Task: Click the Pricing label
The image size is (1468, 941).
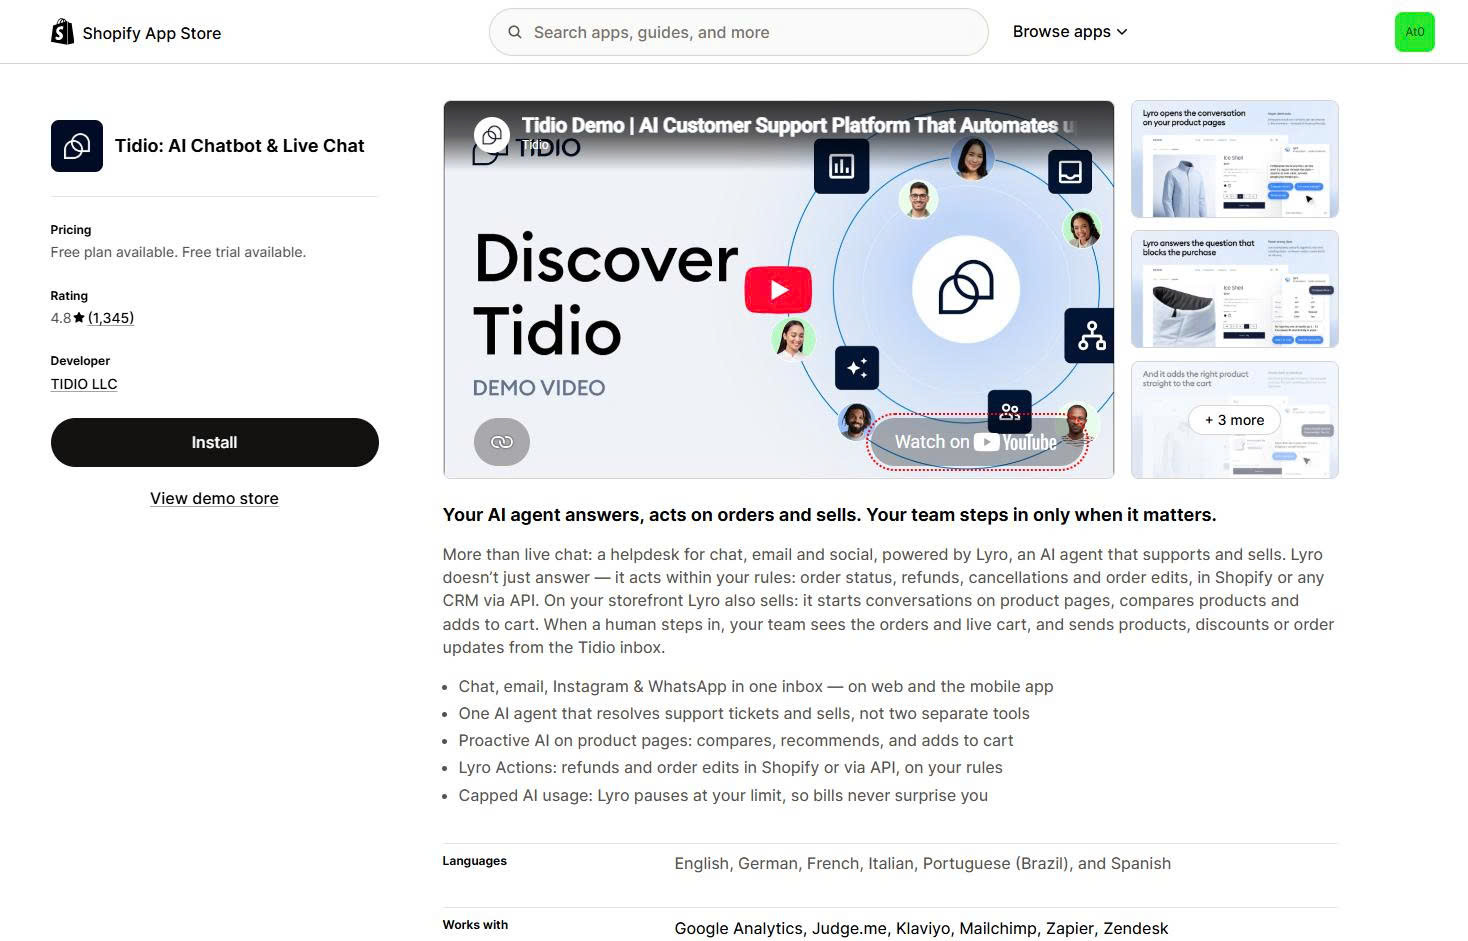Action: (71, 230)
